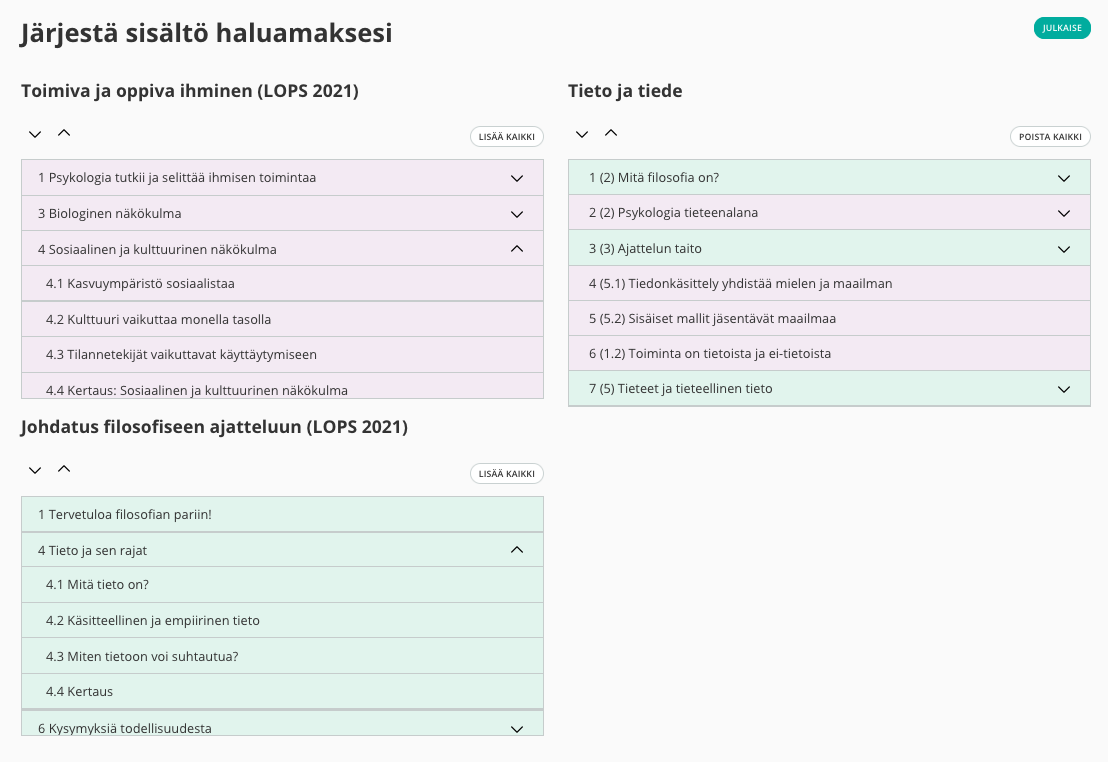Expand 1 Psykologia tutkii ja selittää chapter
This screenshot has height=762, width=1108.
point(517,178)
